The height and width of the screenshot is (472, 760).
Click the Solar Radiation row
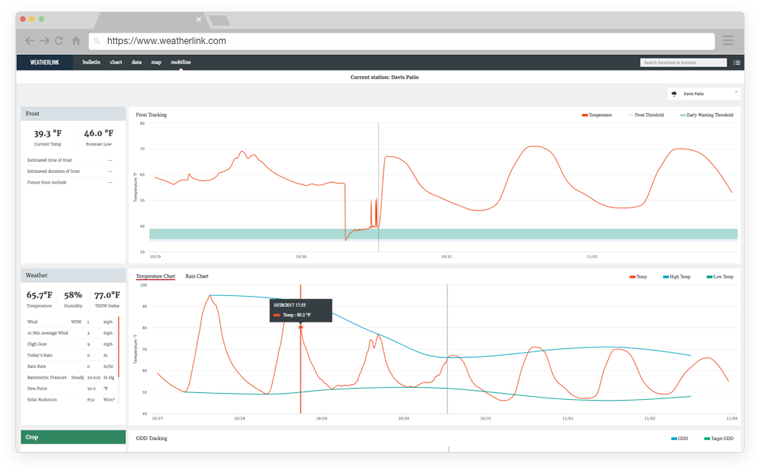click(x=70, y=400)
